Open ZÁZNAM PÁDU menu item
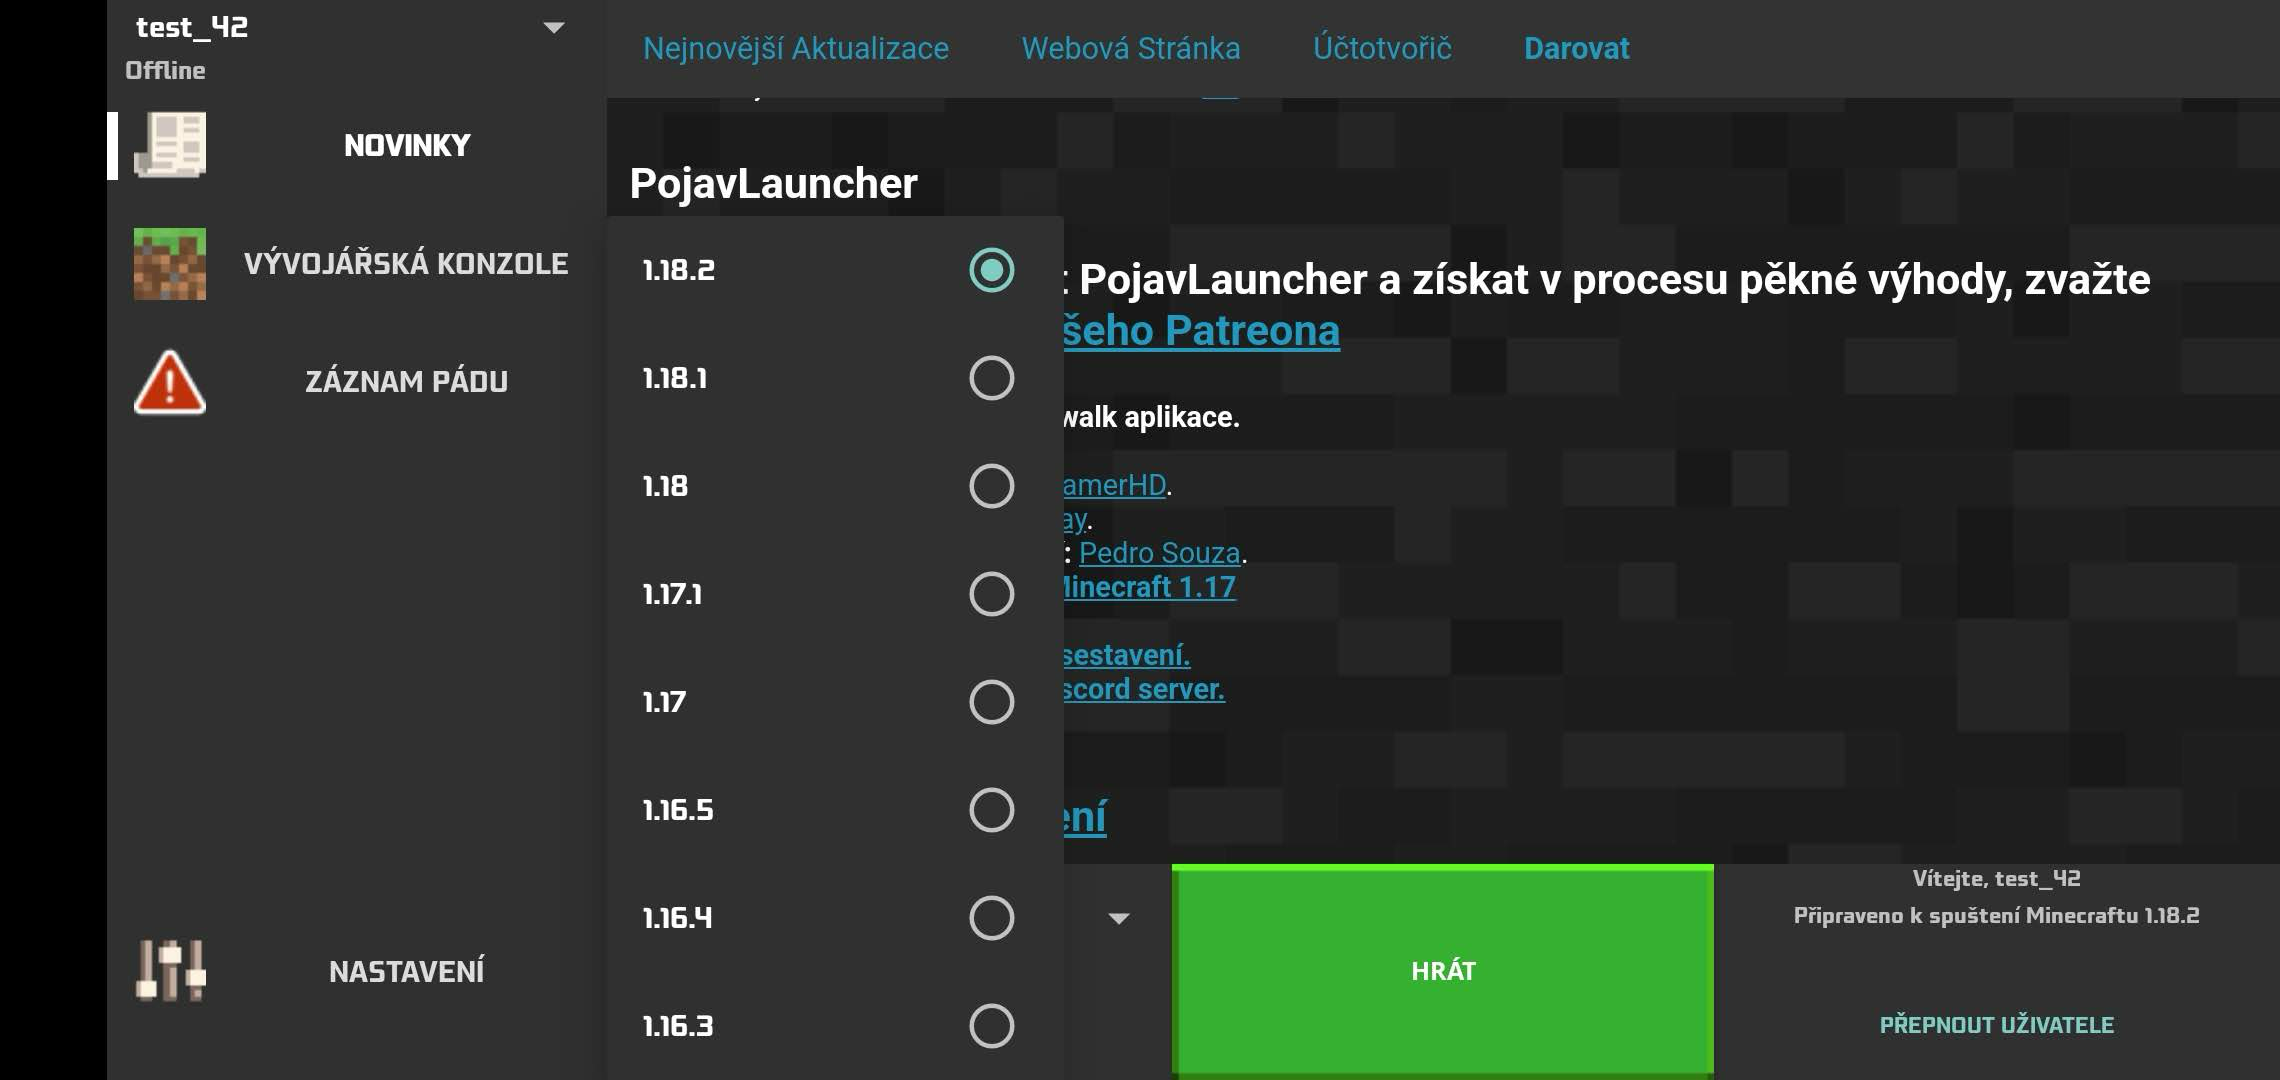This screenshot has width=2280, height=1080. [x=406, y=381]
